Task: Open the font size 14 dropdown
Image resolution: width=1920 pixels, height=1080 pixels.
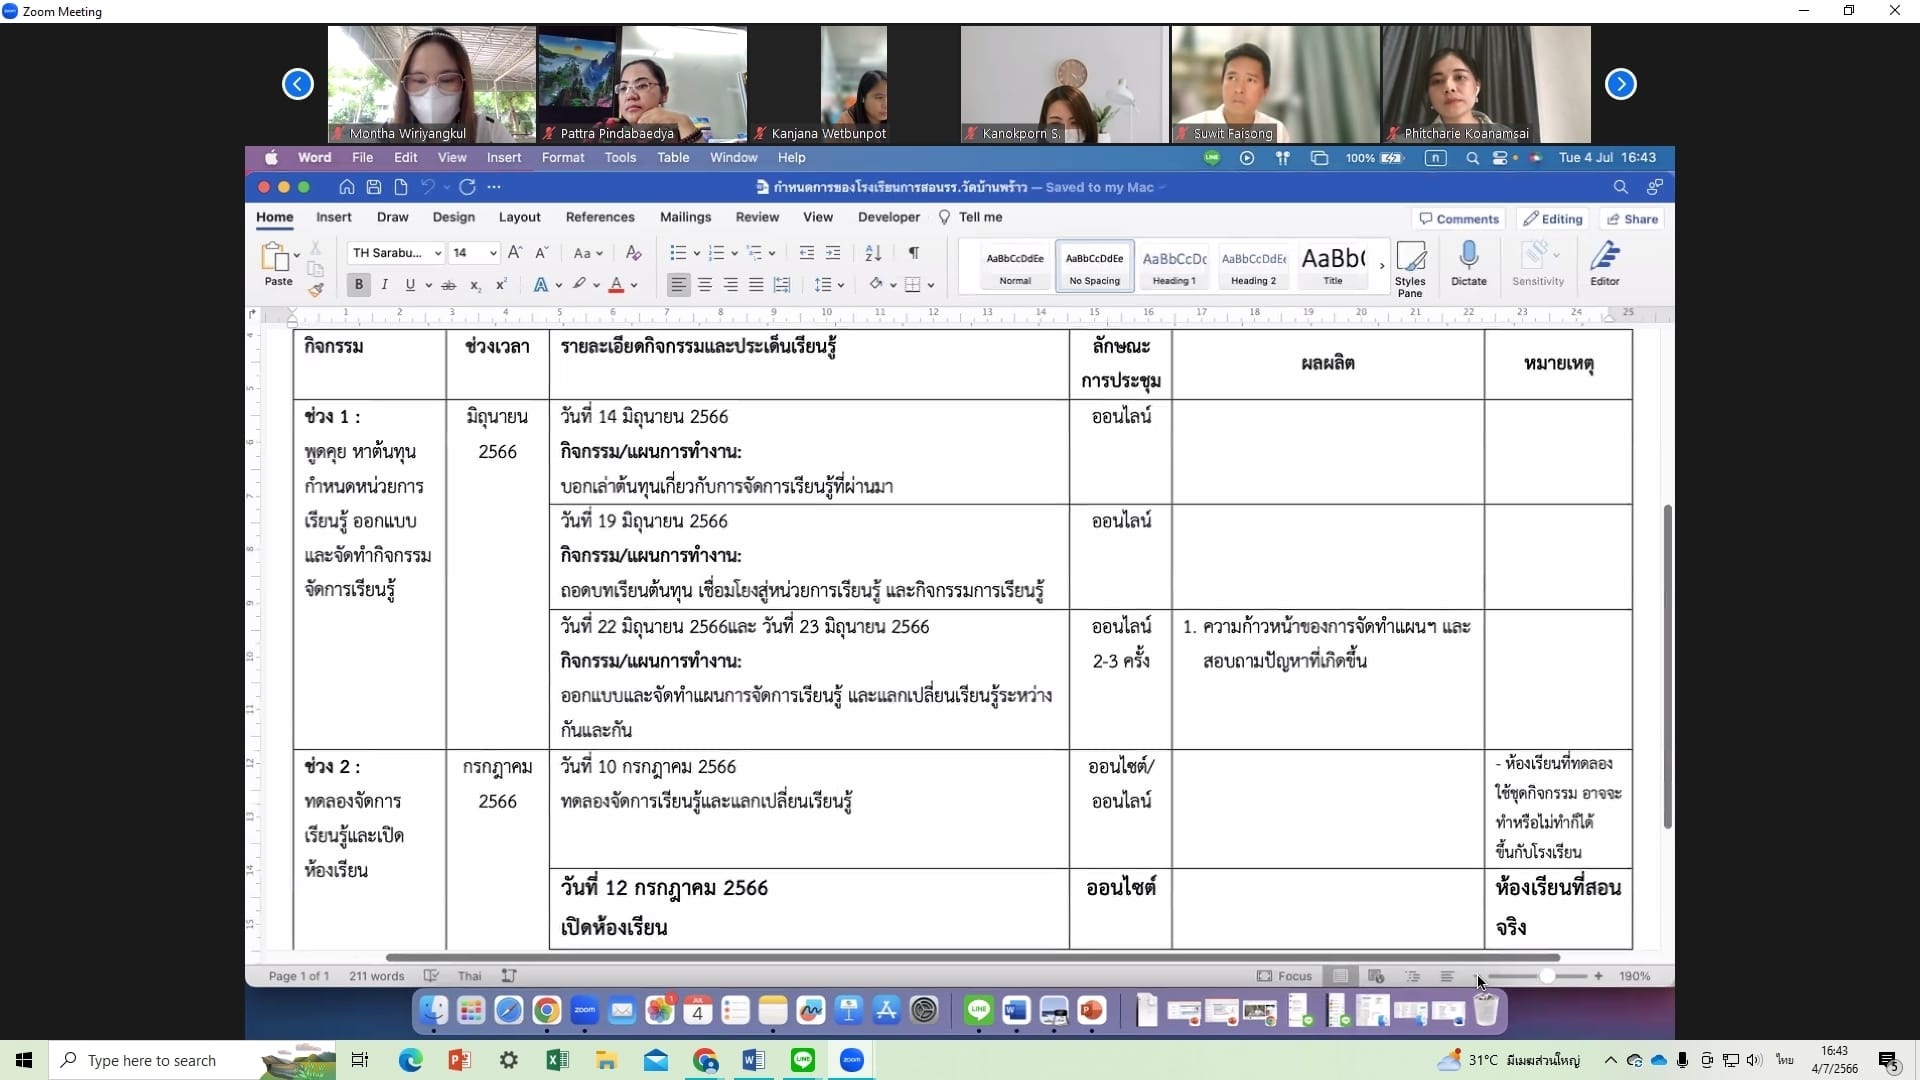Action: [493, 253]
